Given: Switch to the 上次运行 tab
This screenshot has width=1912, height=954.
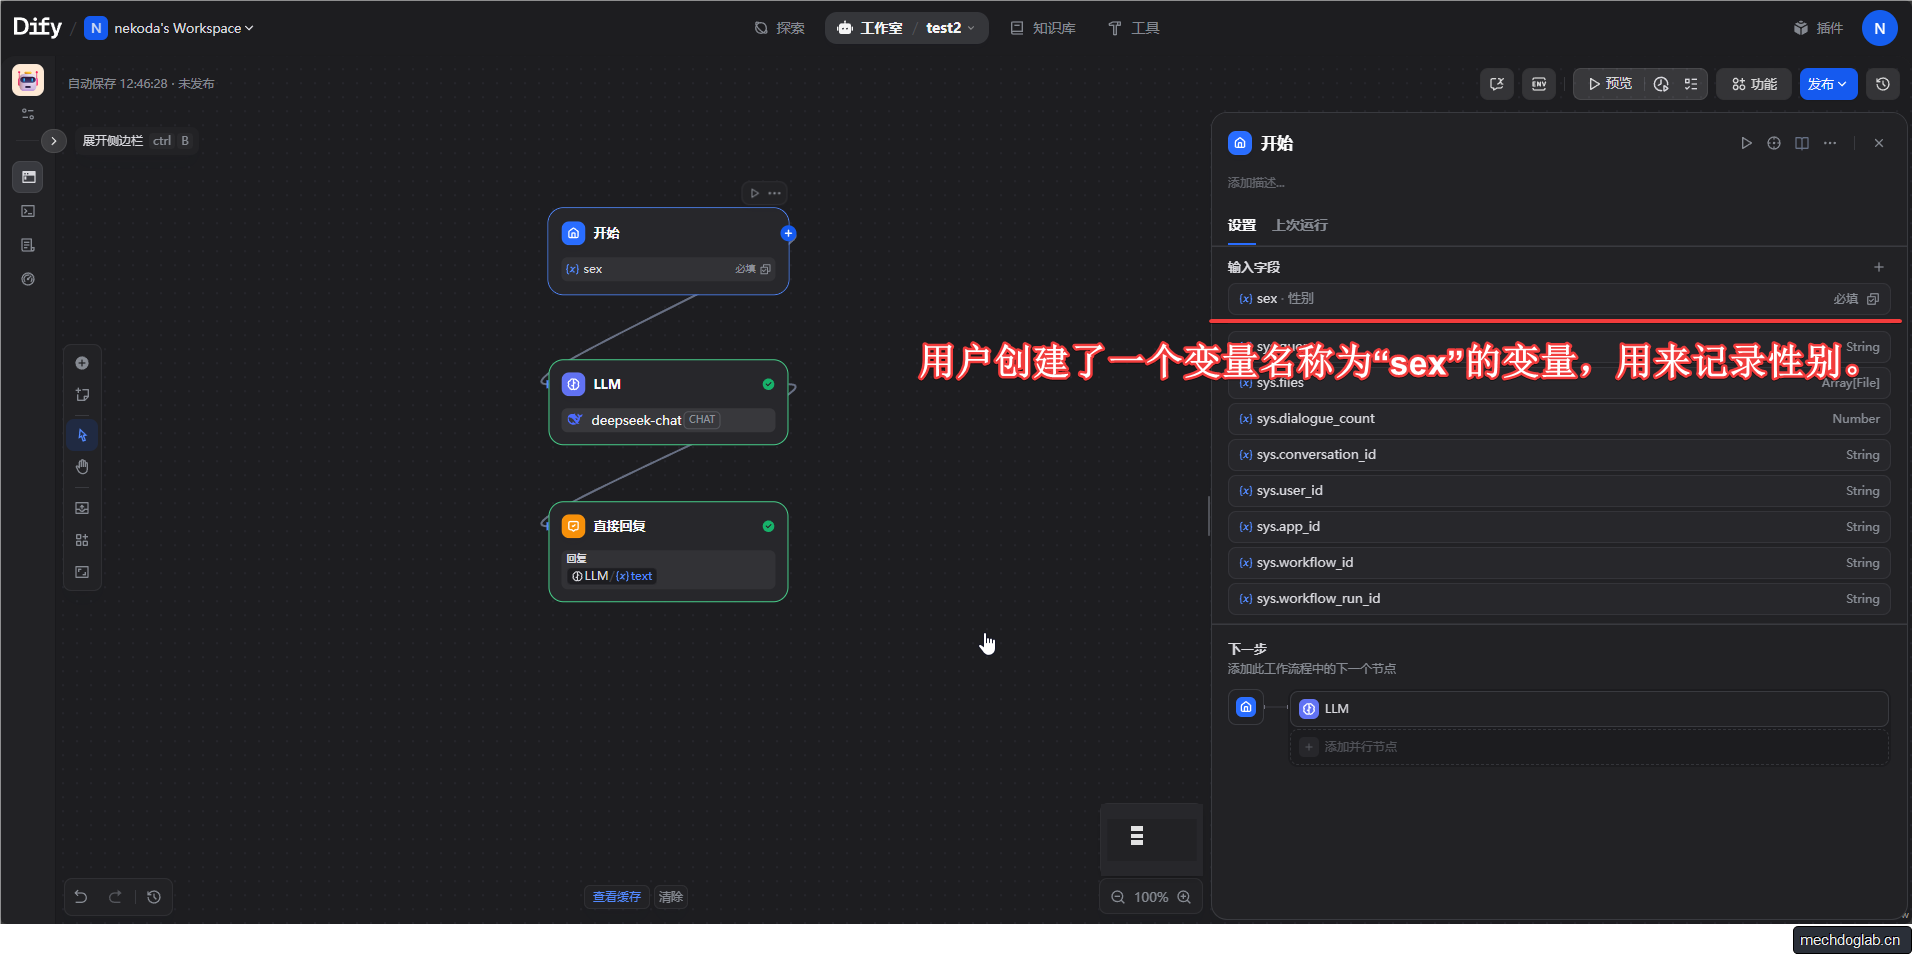Looking at the screenshot, I should click(x=1299, y=225).
